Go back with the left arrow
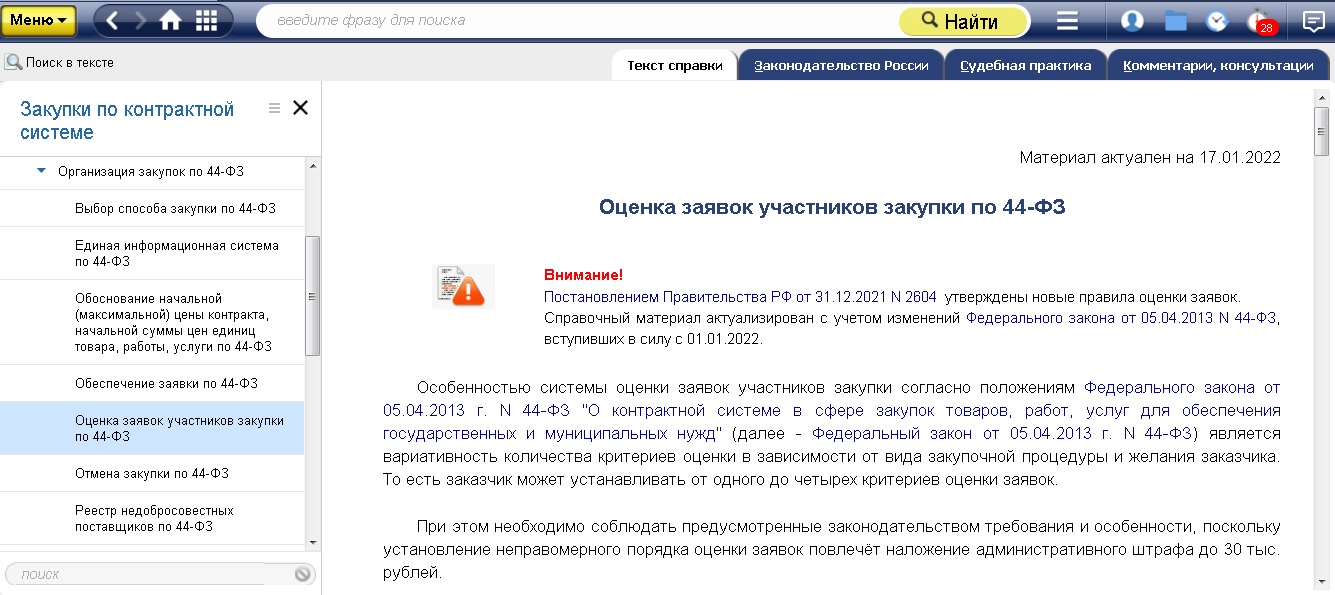Image resolution: width=1335 pixels, height=595 pixels. click(x=112, y=21)
